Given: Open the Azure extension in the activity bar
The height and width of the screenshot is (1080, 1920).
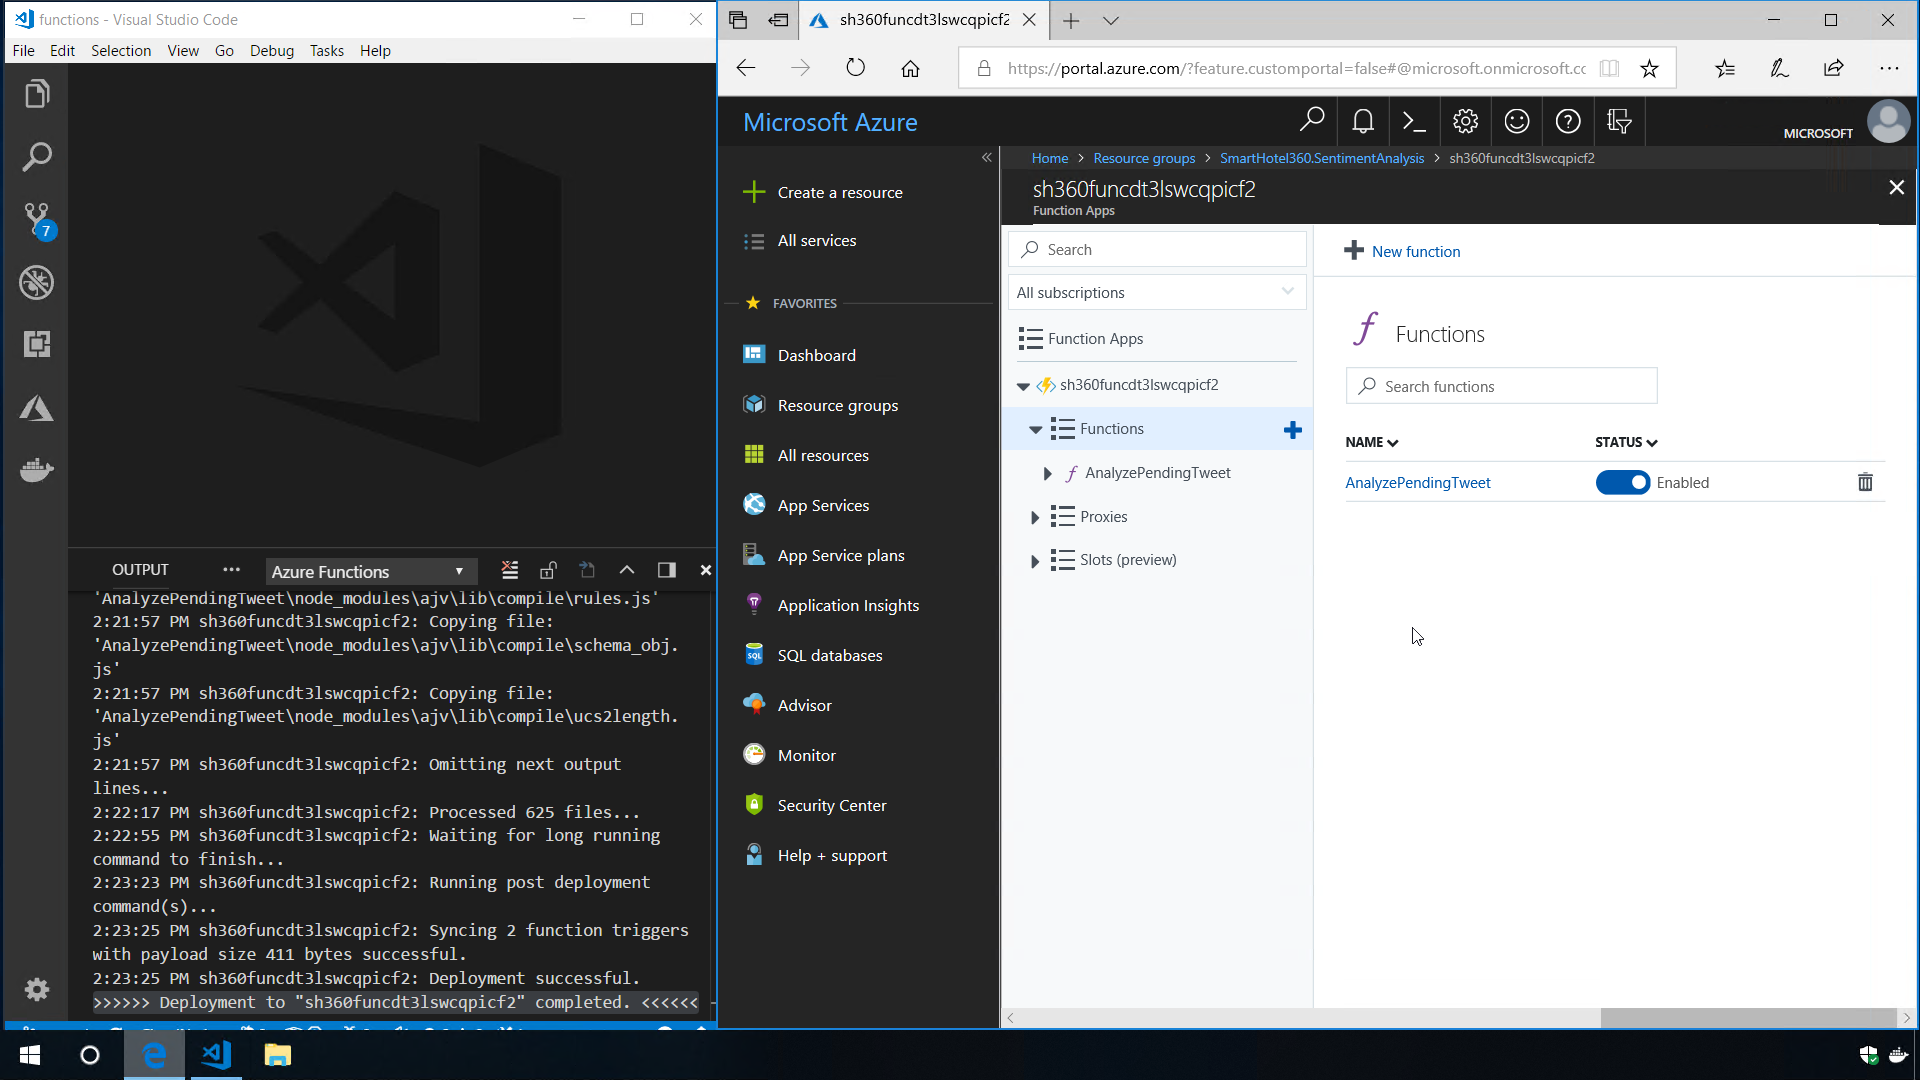Looking at the screenshot, I should coord(37,408).
